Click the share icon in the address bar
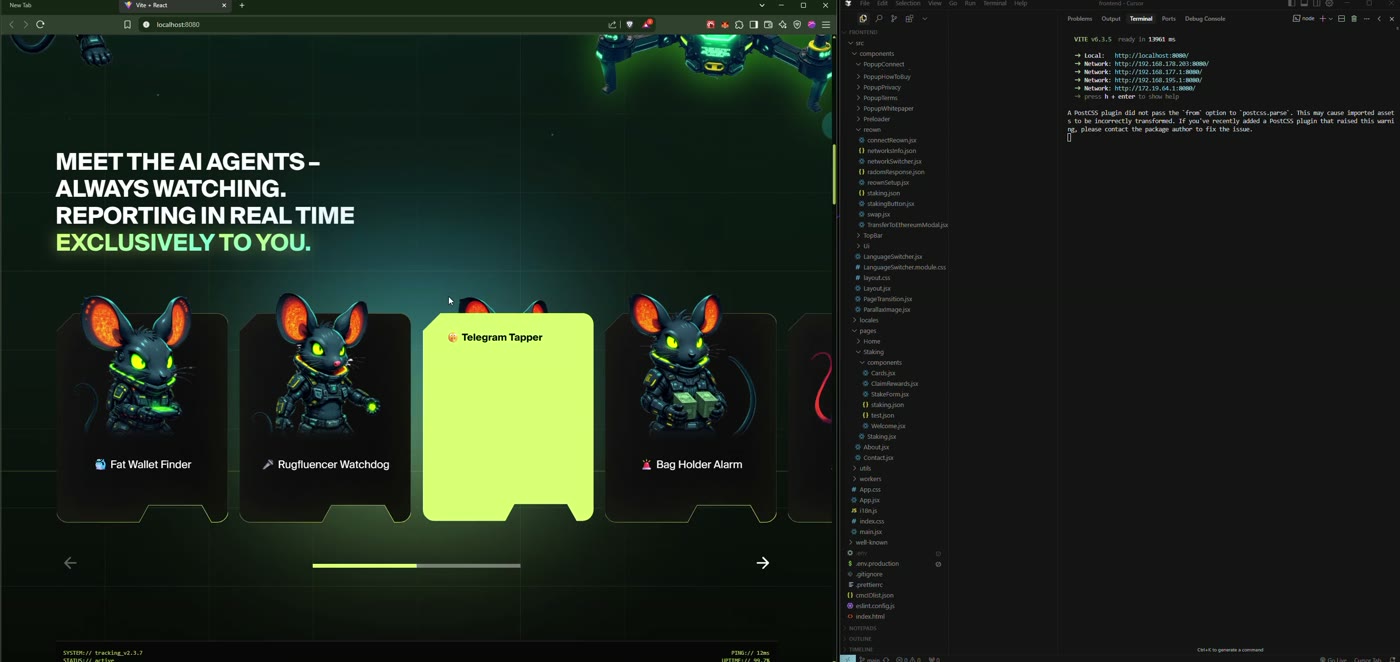1400x662 pixels. point(612,24)
